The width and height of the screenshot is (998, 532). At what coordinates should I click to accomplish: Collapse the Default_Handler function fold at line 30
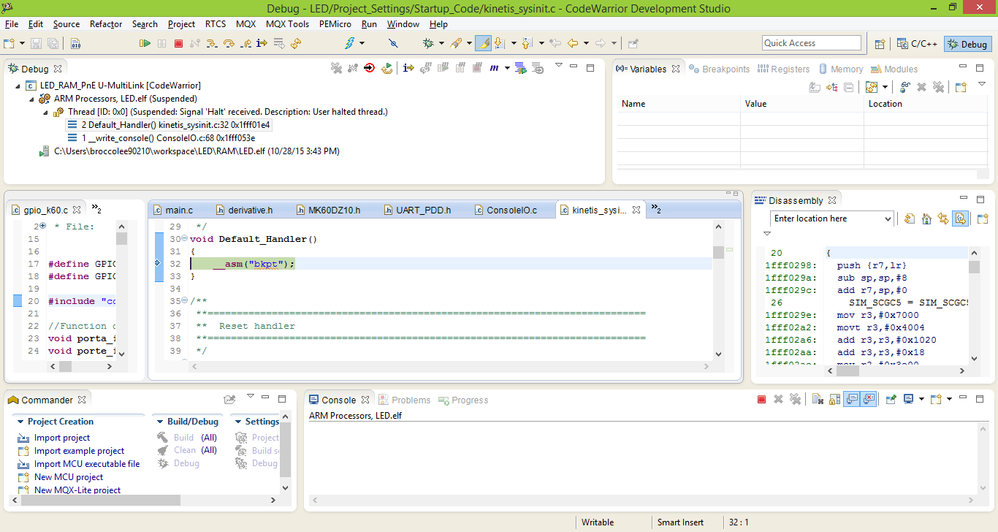point(185,239)
